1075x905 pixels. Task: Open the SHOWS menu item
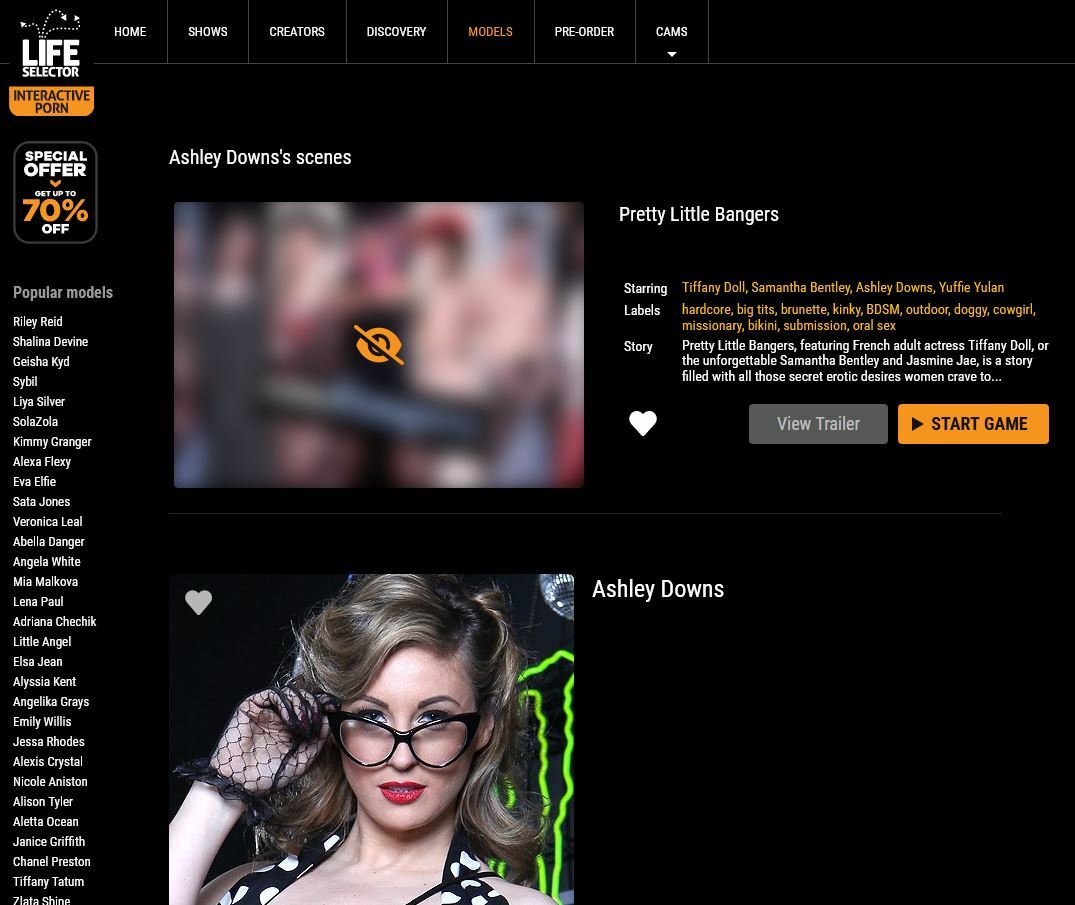point(208,32)
